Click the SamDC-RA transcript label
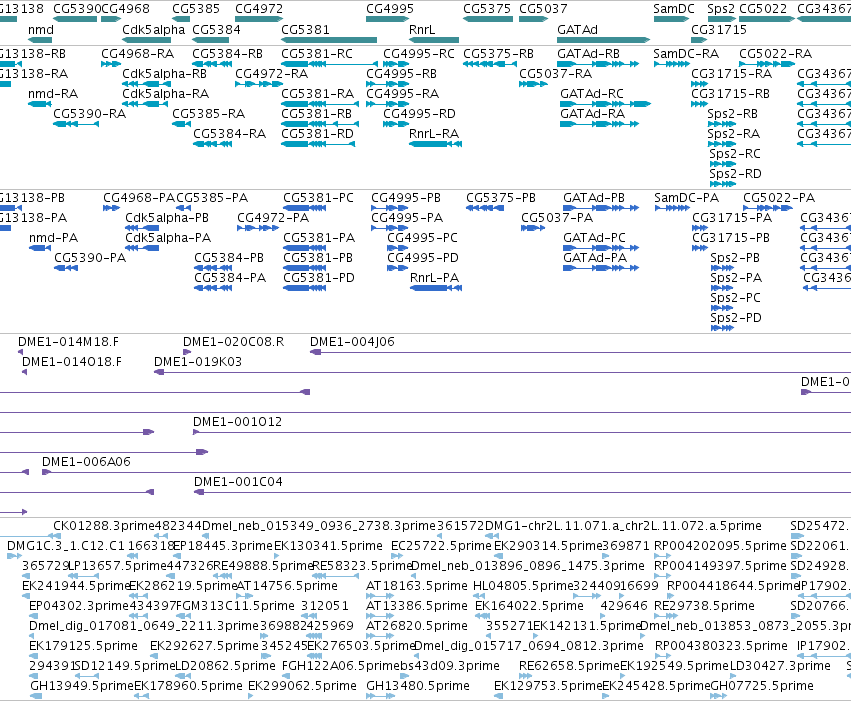This screenshot has height=701, width=851. pyautogui.click(x=686, y=54)
